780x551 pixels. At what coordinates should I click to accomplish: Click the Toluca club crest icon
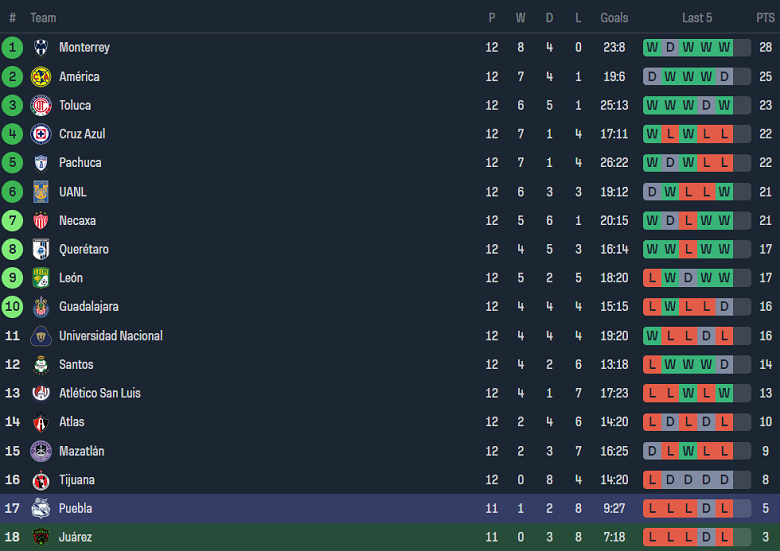point(41,105)
